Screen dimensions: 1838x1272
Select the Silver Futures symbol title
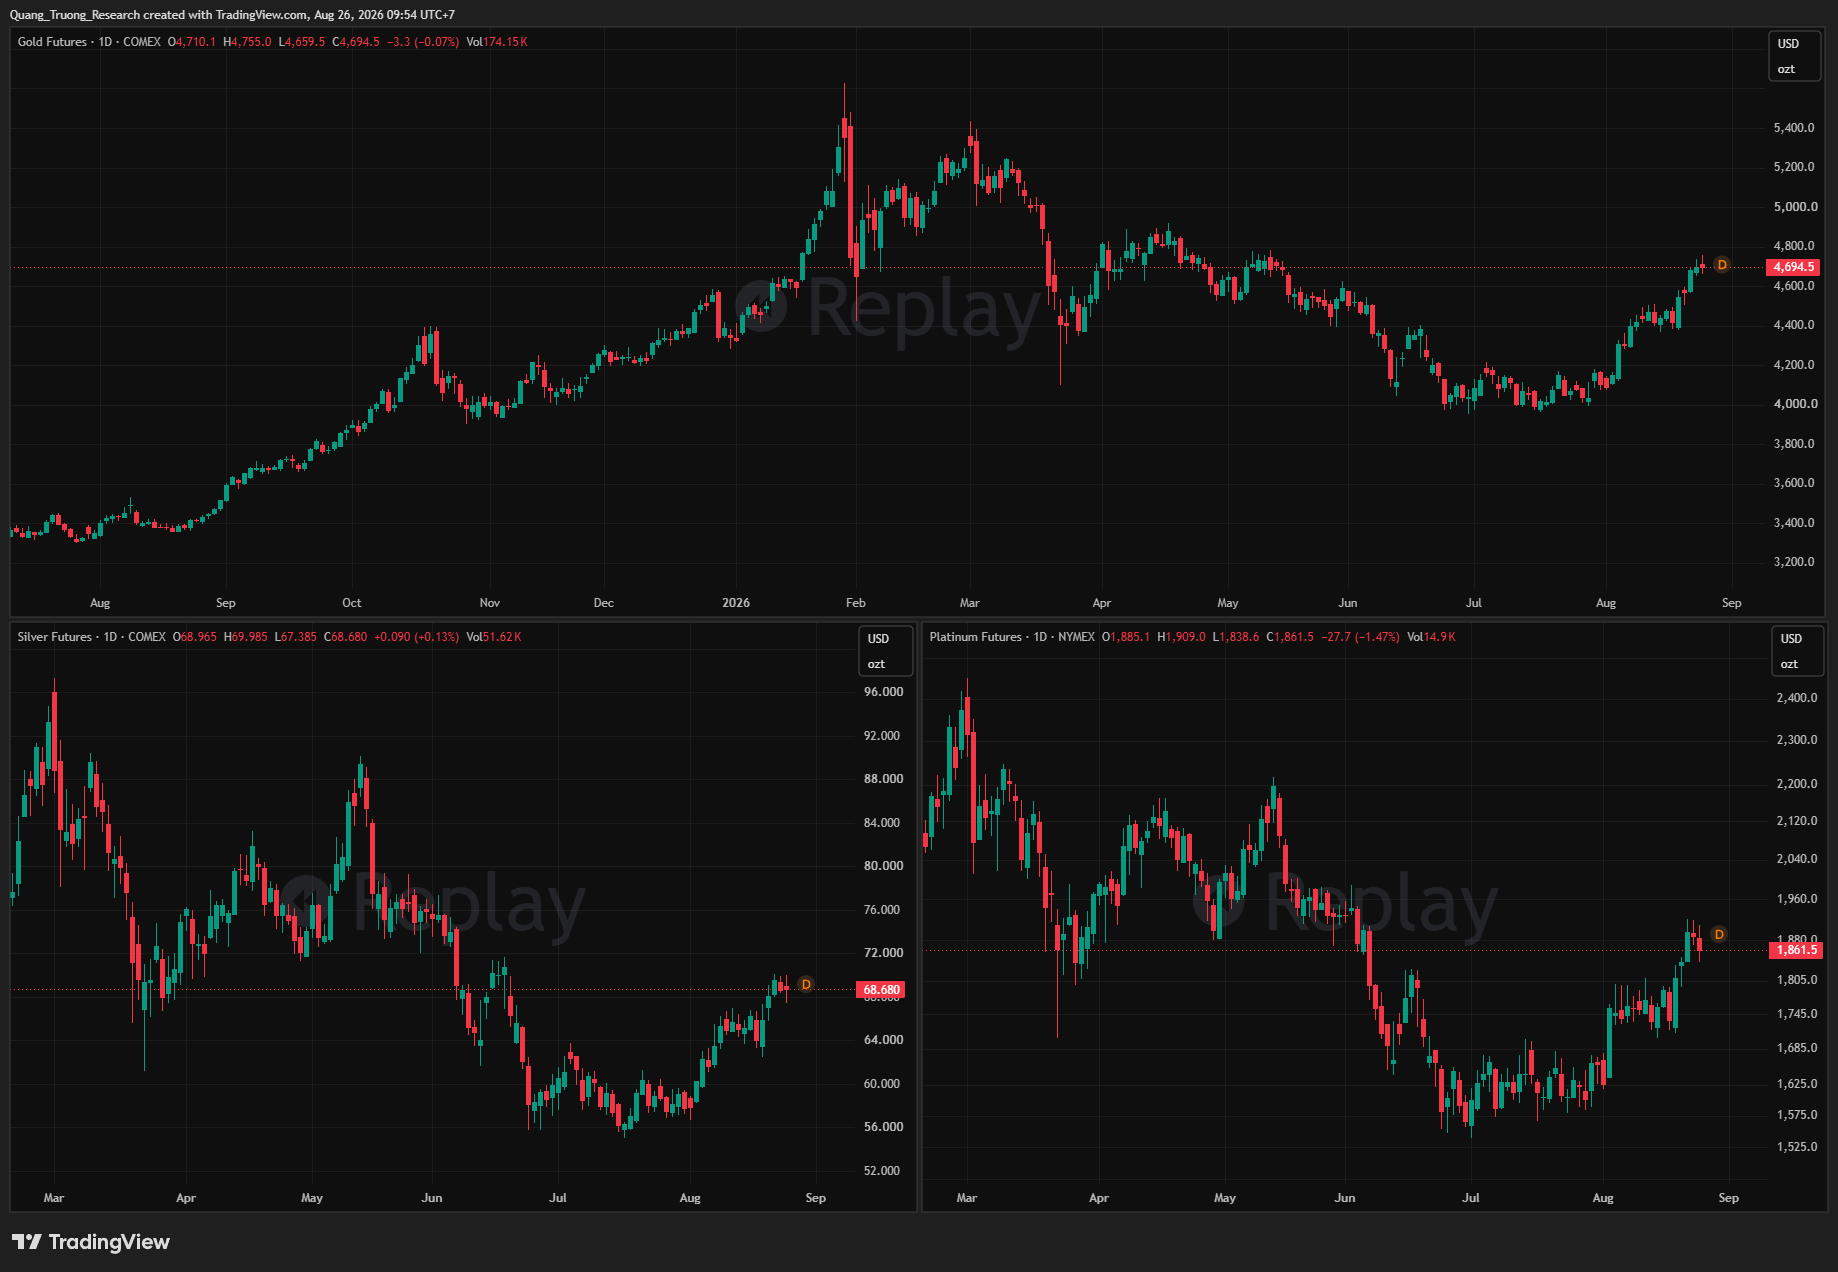[55, 637]
